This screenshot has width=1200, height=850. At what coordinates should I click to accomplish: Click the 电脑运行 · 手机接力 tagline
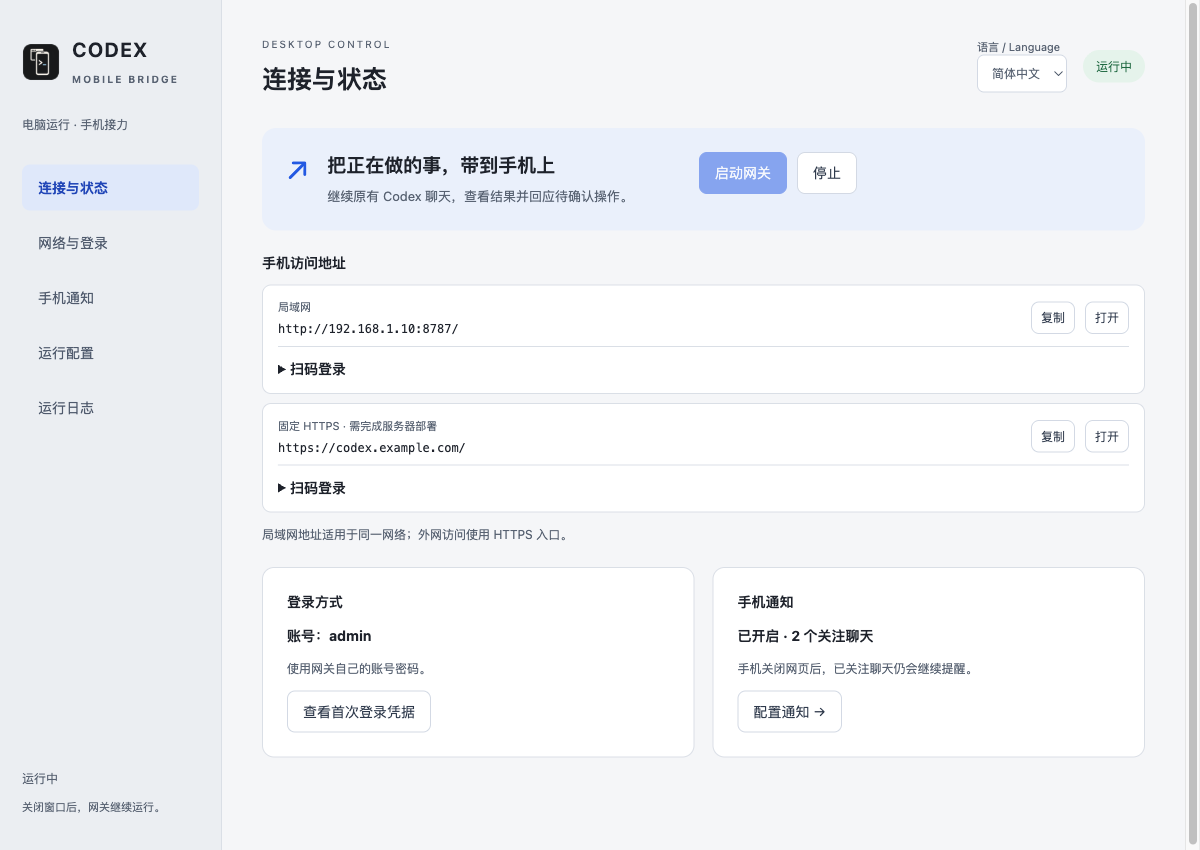[75, 125]
